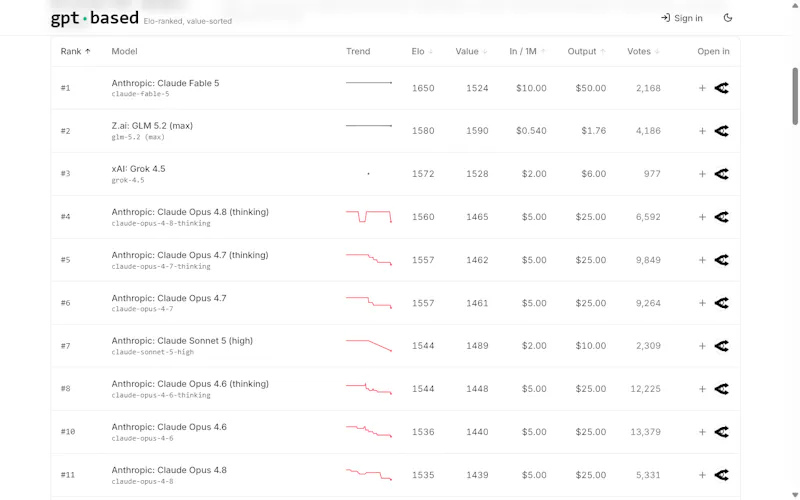Screen dimensions: 800x500
Task: Click the input price $0.540
Action: 531,131
